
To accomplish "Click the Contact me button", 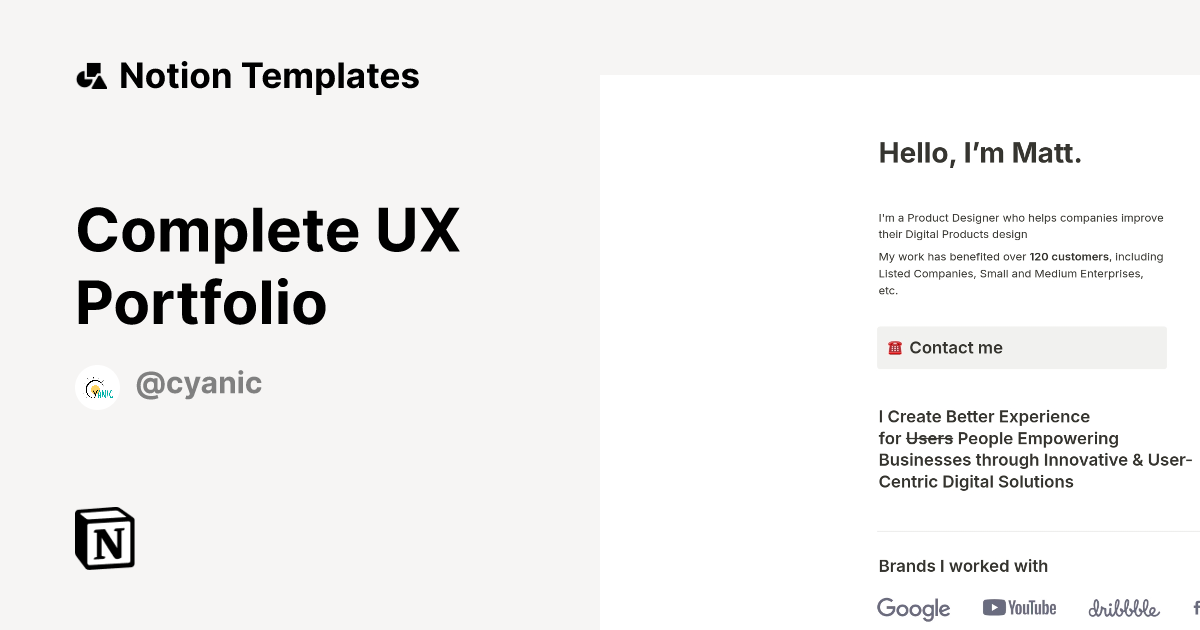I will 1021,347.
